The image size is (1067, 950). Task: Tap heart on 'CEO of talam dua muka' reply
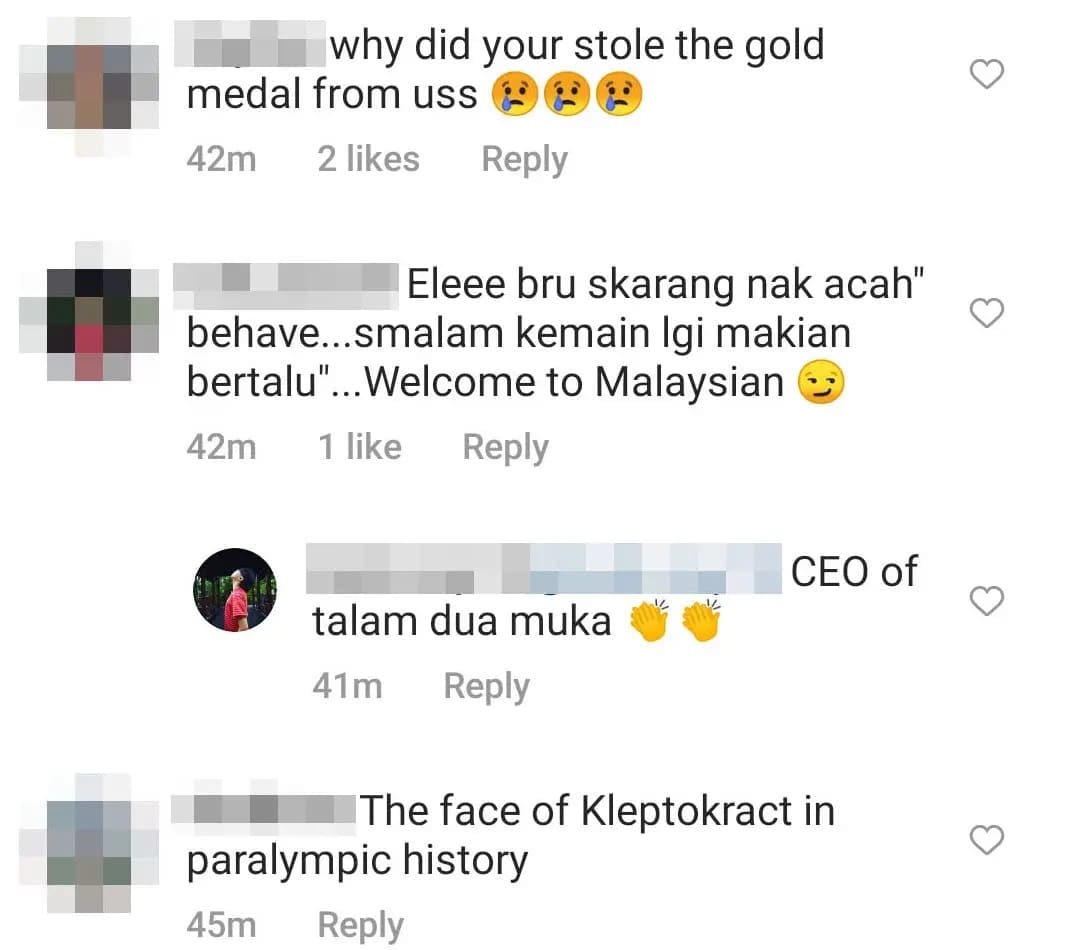pos(987,601)
